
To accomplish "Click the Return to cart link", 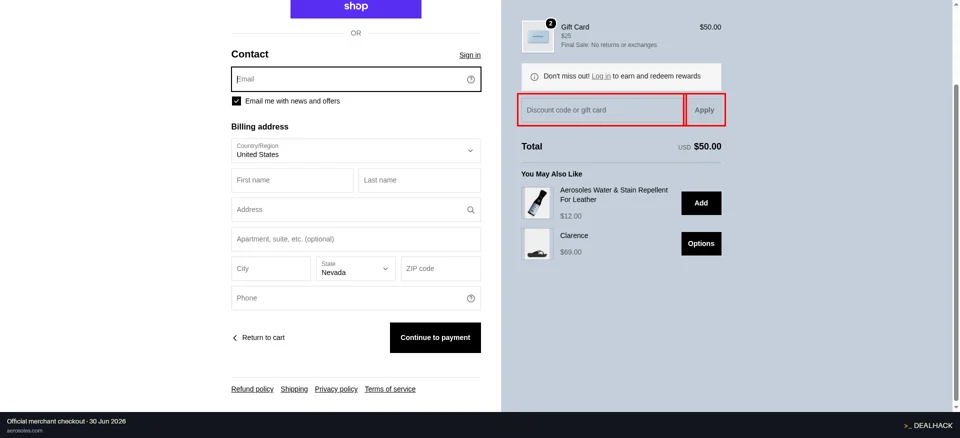I will 263,338.
